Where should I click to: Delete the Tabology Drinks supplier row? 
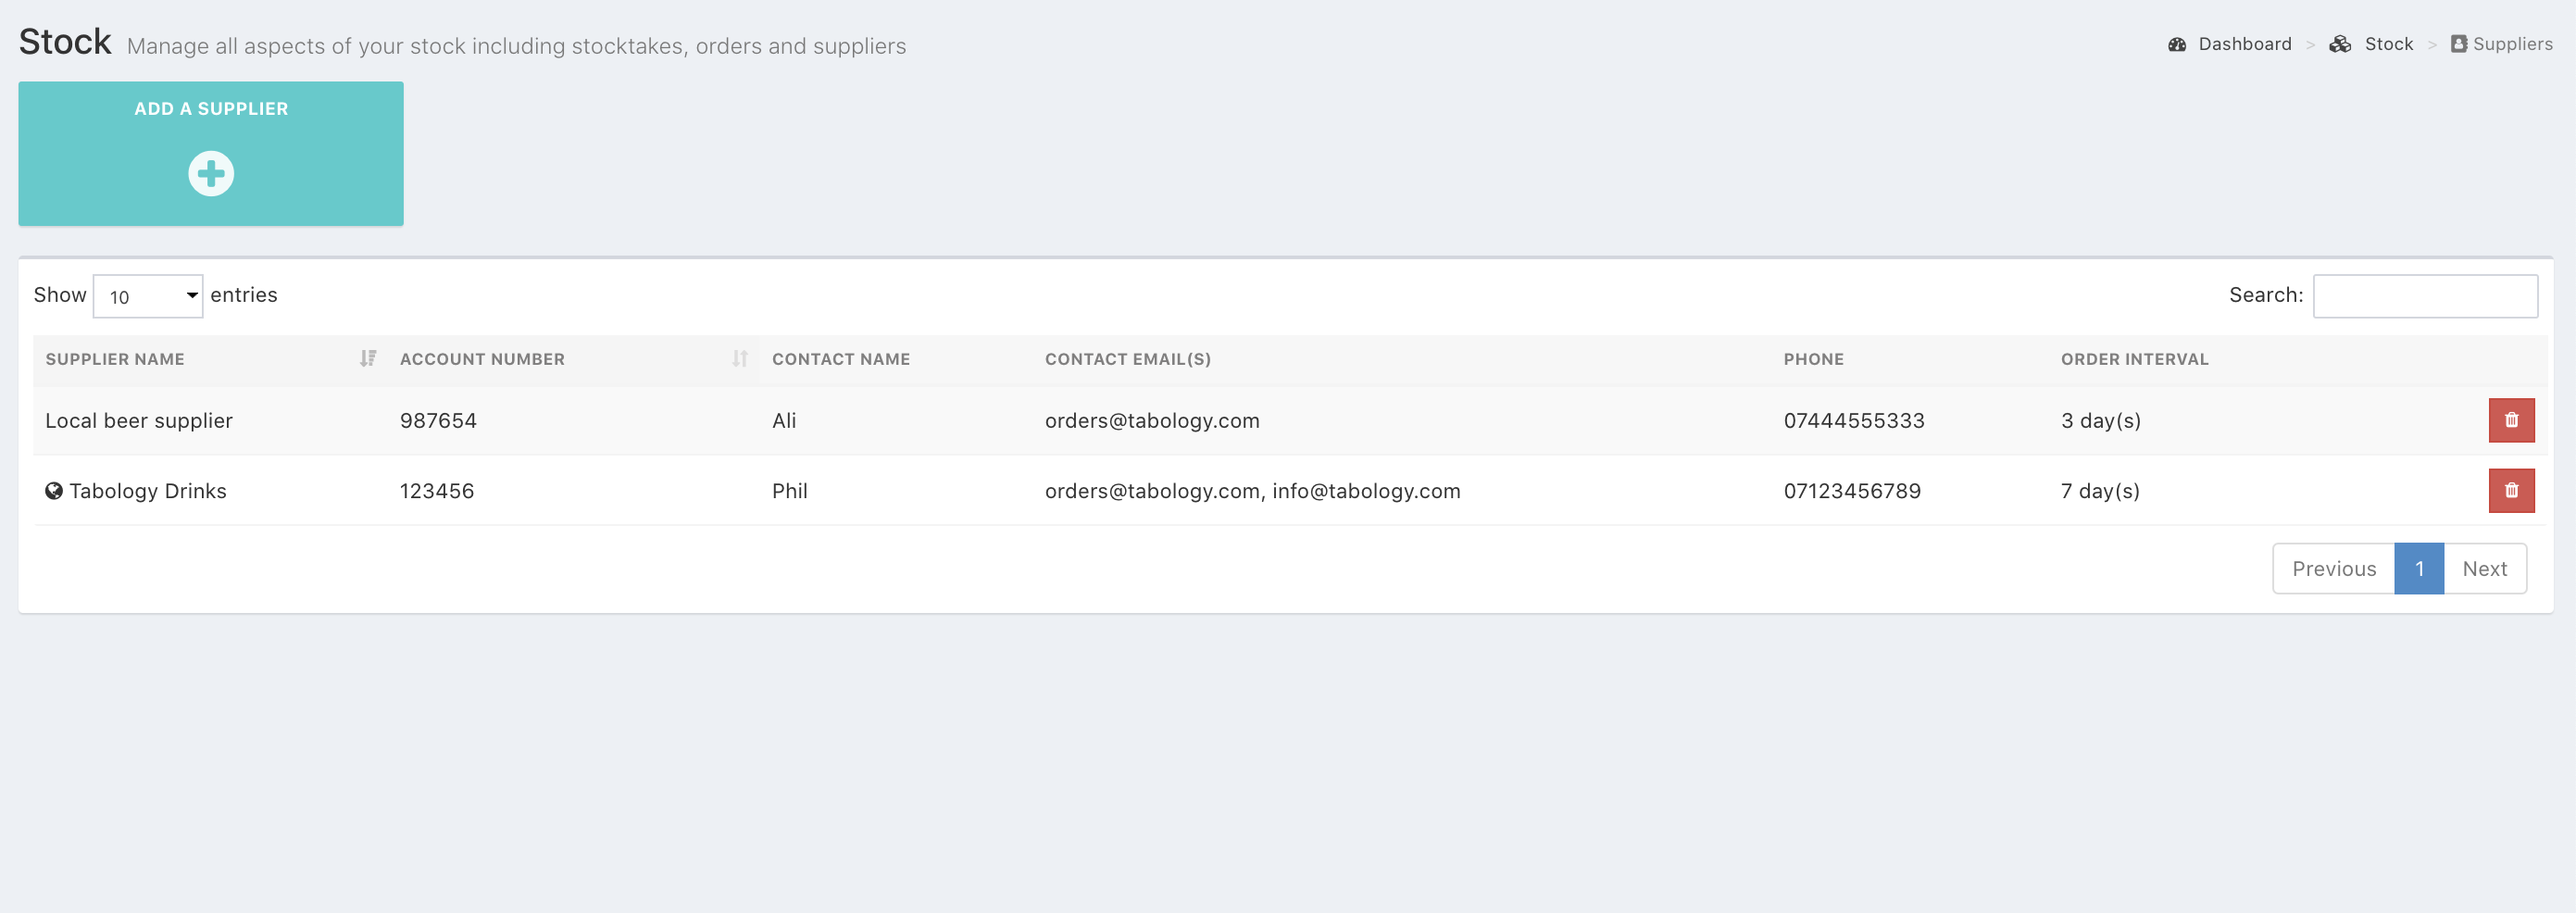[x=2510, y=490]
